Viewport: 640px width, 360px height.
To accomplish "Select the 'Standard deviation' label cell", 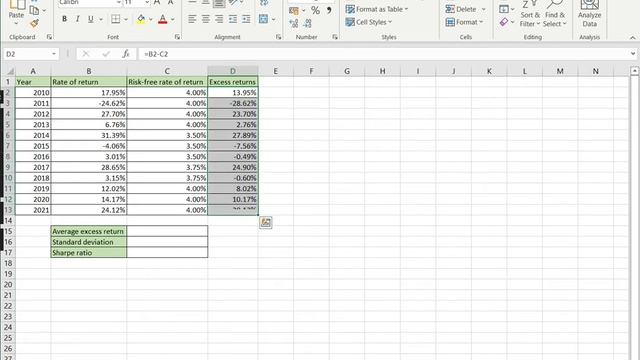I will click(89, 242).
